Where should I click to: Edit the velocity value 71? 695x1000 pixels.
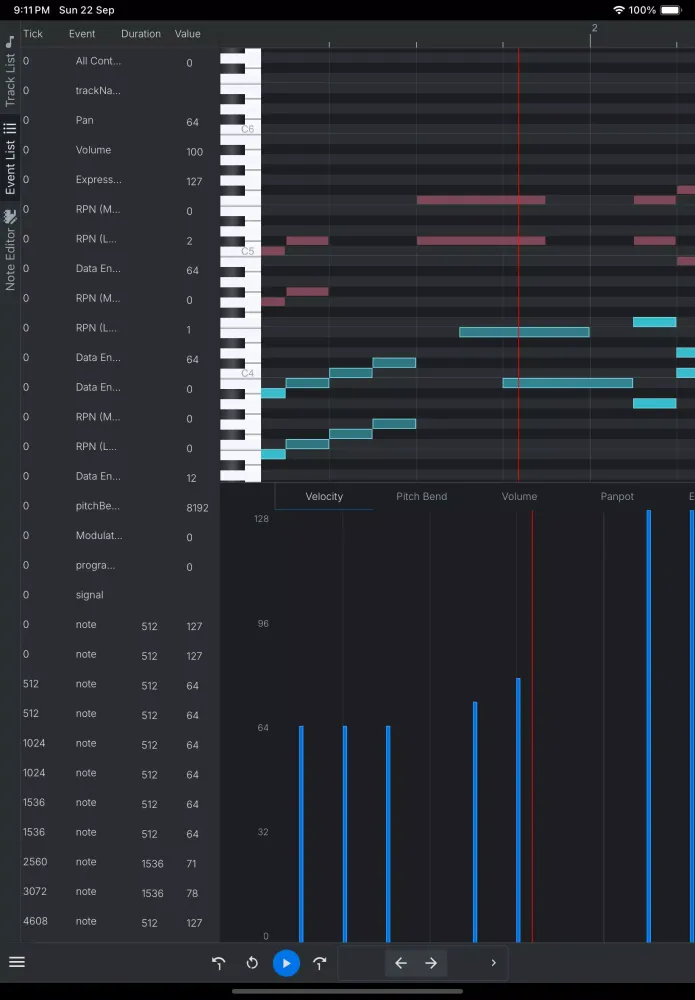click(x=191, y=864)
